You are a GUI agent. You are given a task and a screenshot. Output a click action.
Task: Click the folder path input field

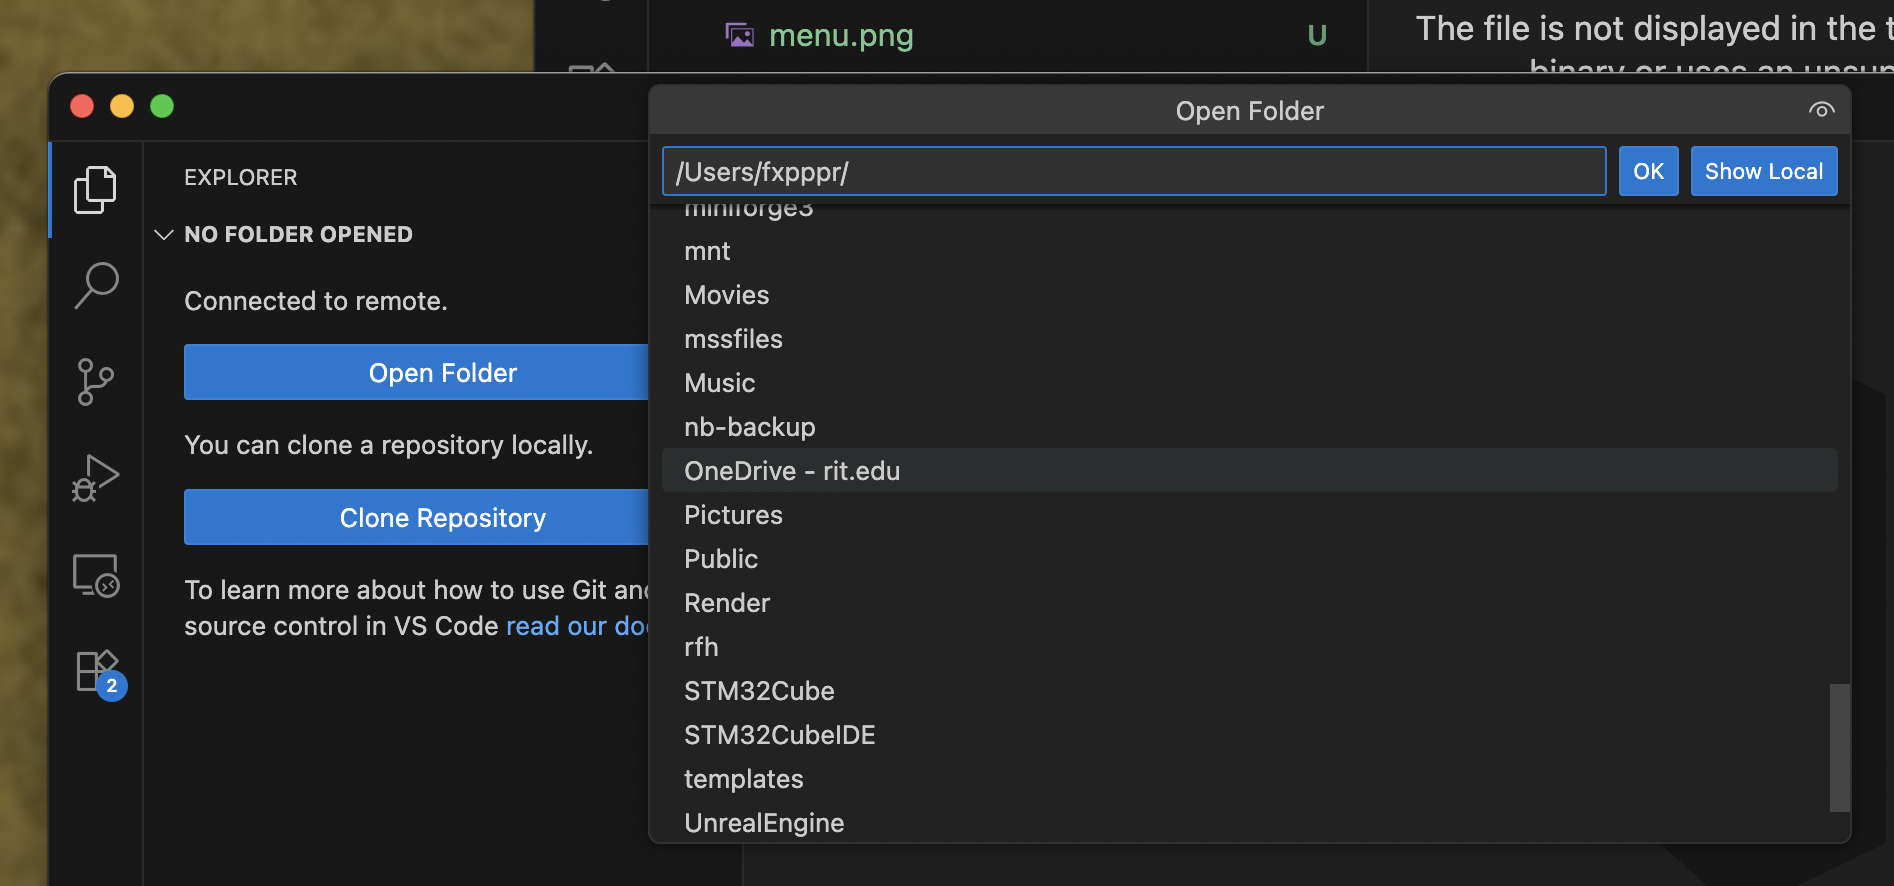(1133, 171)
